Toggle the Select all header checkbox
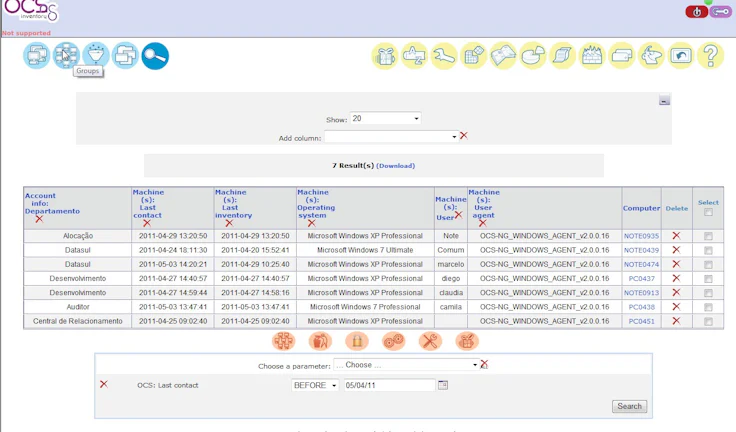This screenshot has width=736, height=432. pyautogui.click(x=708, y=212)
